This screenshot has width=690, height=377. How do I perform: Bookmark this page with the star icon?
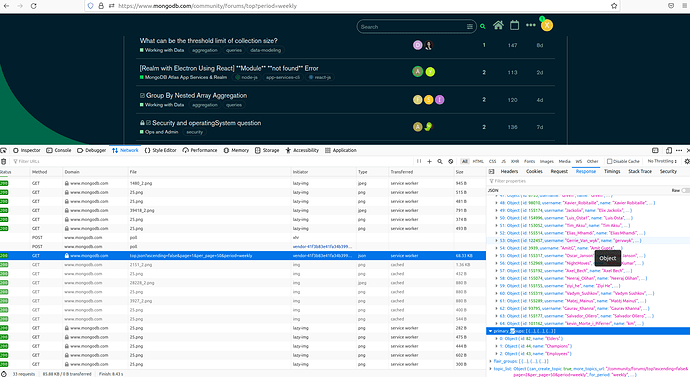pyautogui.click(x=614, y=6)
